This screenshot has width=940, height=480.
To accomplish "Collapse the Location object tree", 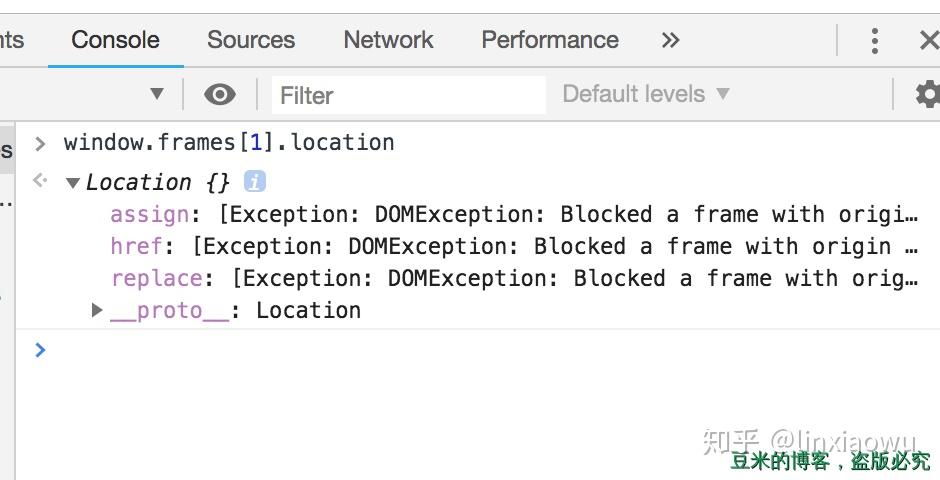I will 73,183.
